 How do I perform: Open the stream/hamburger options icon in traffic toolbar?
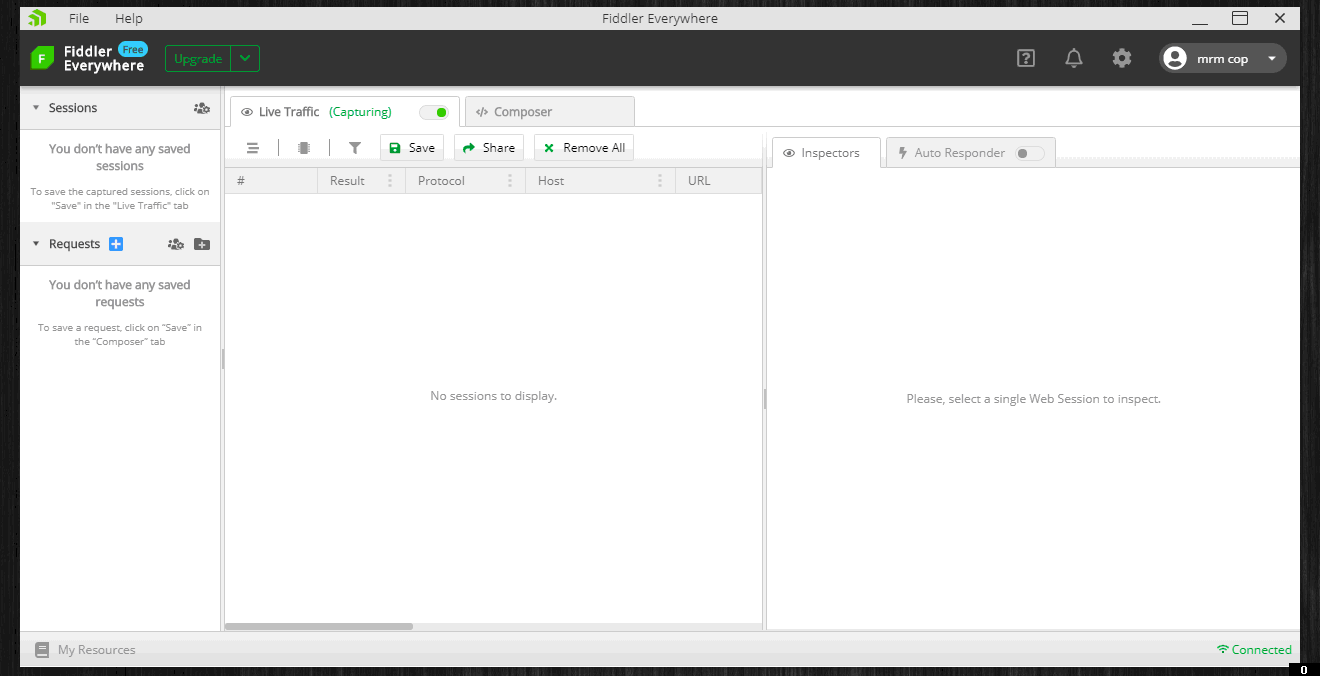253,148
